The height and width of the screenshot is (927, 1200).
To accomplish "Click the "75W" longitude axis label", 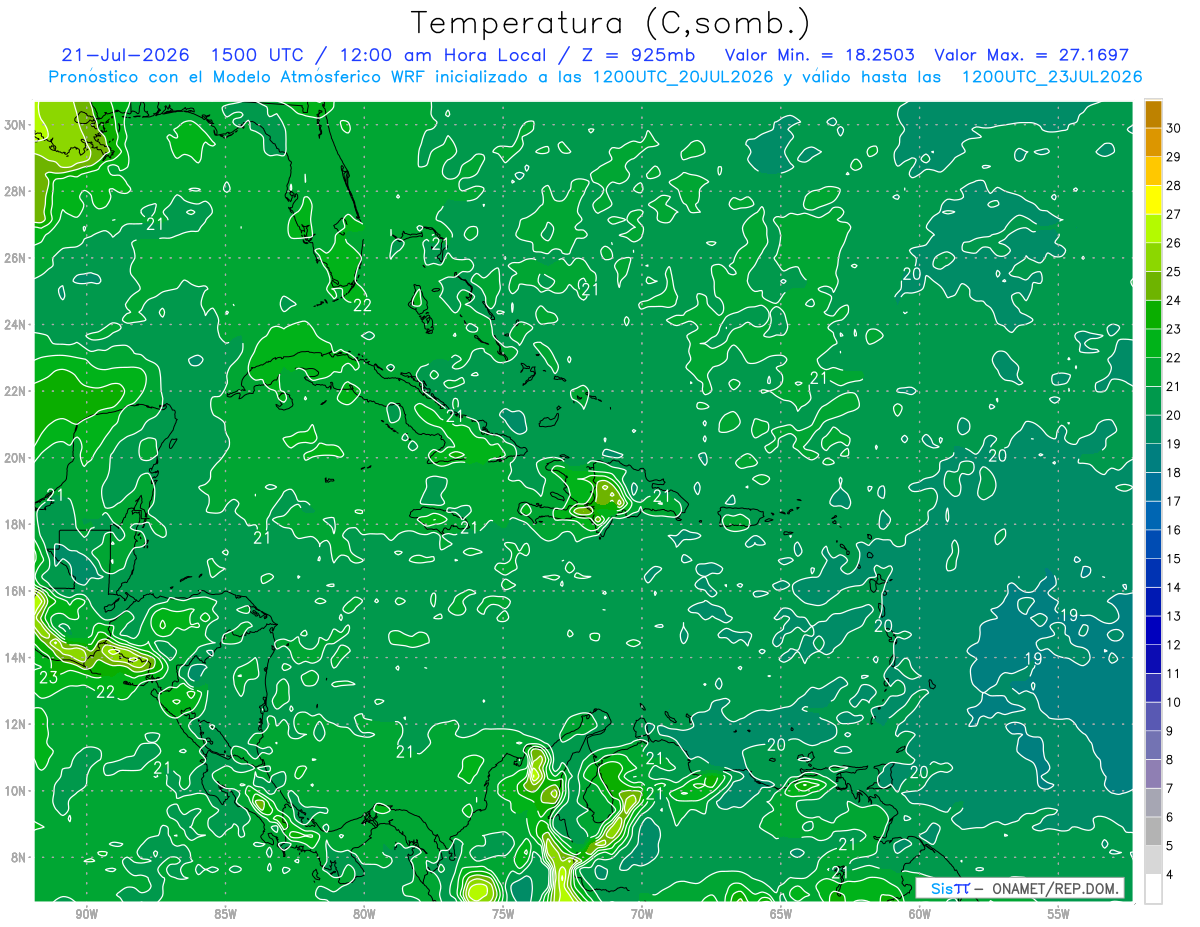I will (x=503, y=914).
